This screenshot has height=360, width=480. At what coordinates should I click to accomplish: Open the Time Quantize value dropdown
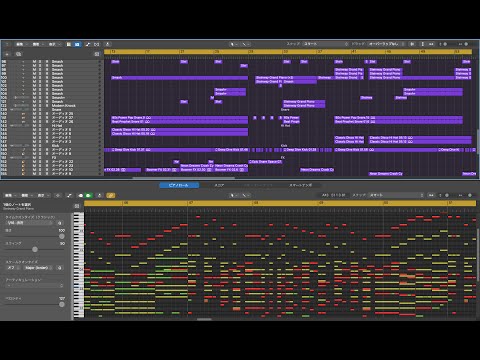(x=30, y=223)
